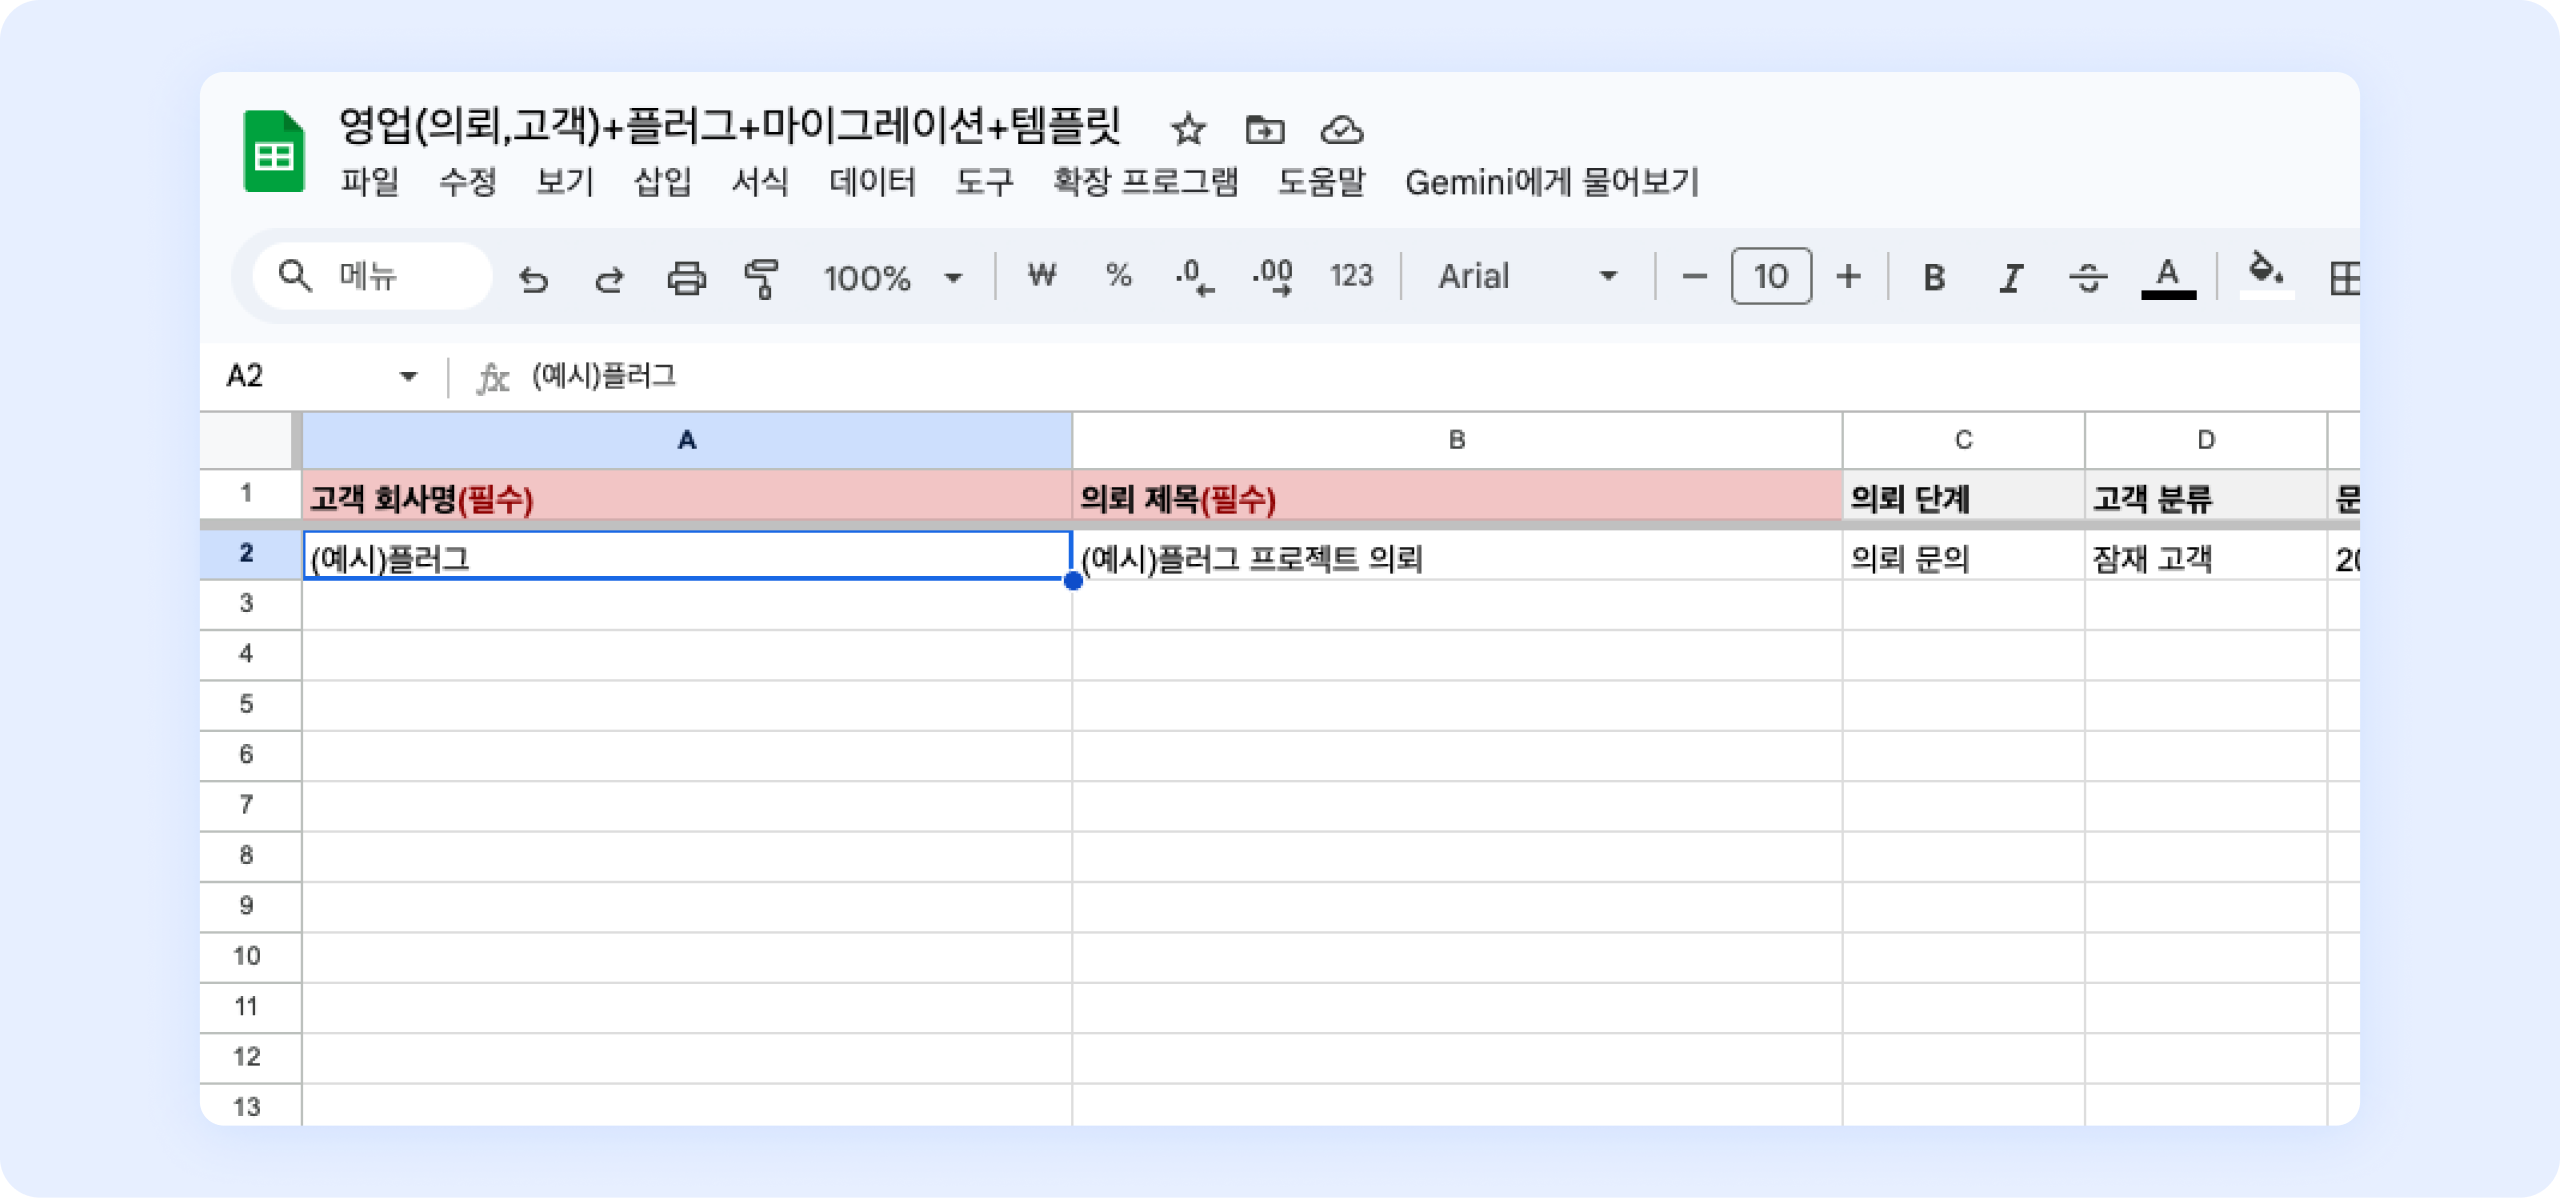
Task: Select the paint format roller tool
Action: point(762,278)
